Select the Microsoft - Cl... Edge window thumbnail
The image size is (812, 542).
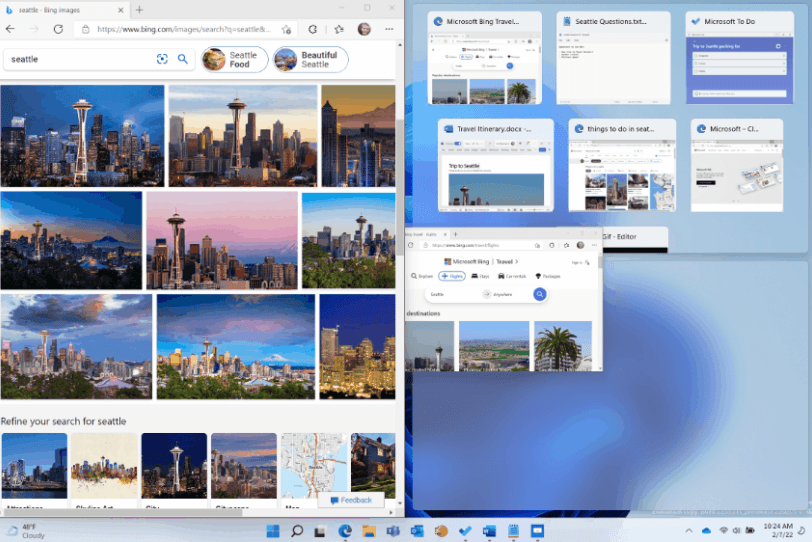coord(736,166)
